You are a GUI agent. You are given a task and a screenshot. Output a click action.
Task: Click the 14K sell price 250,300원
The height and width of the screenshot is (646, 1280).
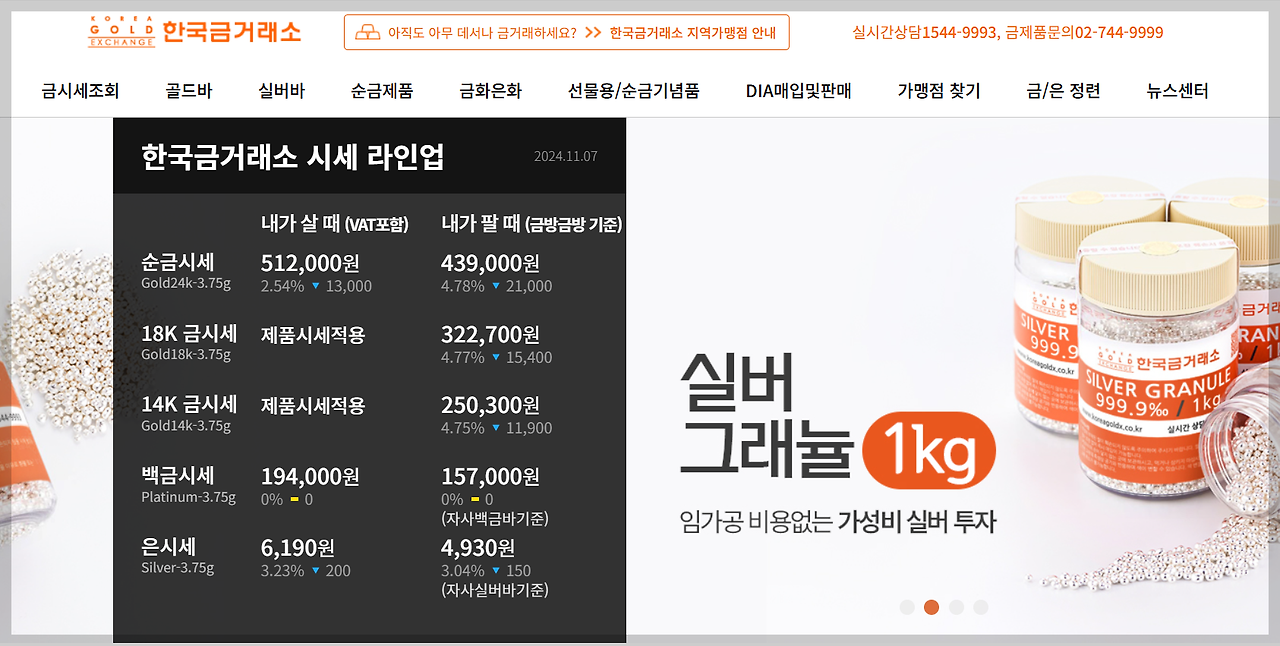coord(490,405)
